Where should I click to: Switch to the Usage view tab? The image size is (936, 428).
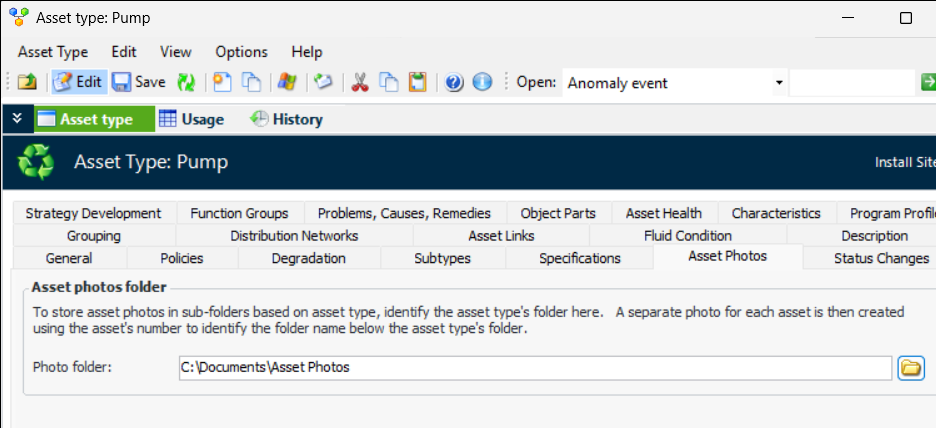click(191, 119)
